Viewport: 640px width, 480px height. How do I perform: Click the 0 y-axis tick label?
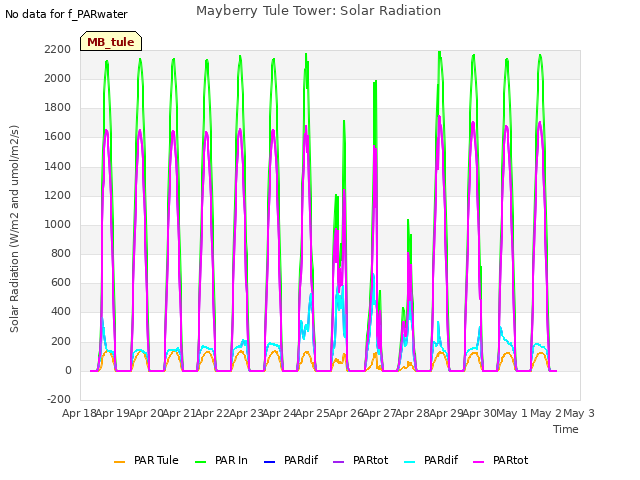pyautogui.click(x=68, y=371)
